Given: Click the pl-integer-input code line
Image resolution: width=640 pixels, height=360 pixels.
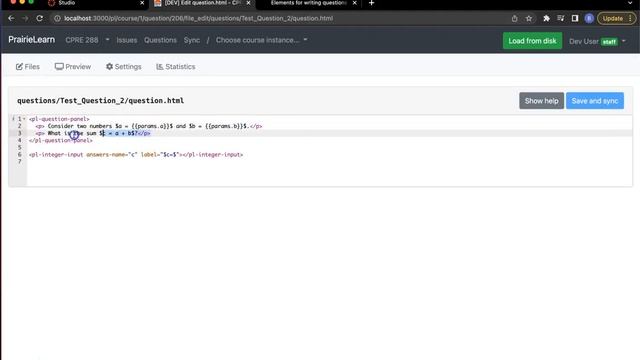Looking at the screenshot, I should point(136,155).
